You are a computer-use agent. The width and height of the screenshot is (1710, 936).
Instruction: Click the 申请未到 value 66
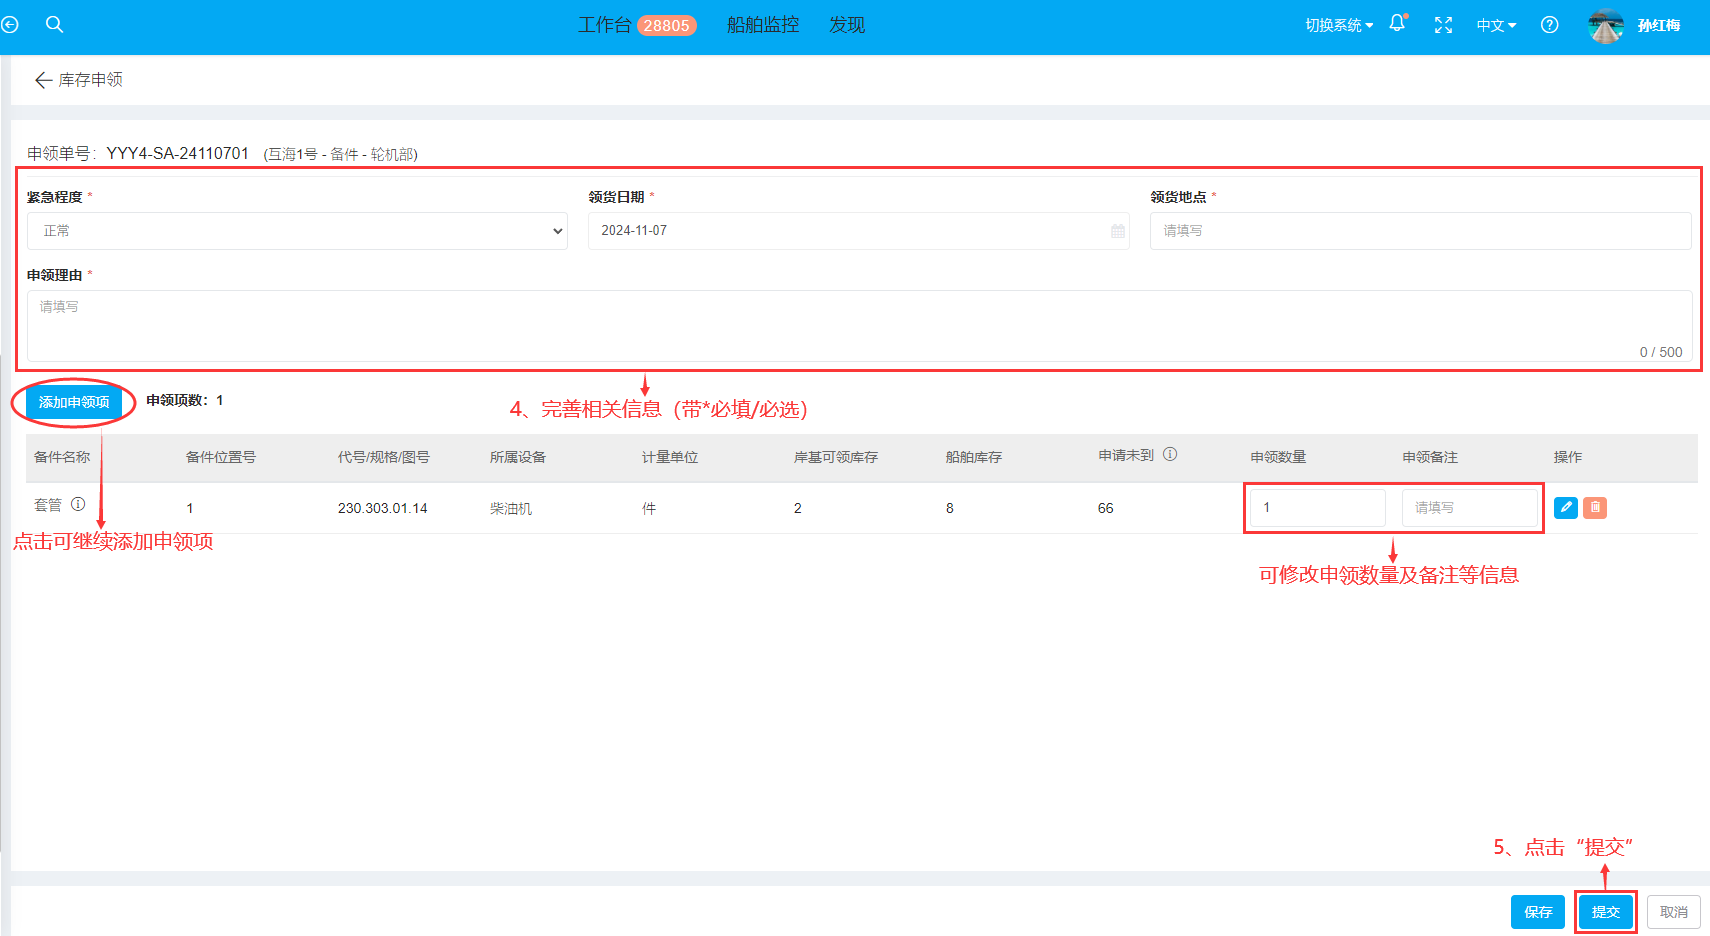tap(1106, 509)
